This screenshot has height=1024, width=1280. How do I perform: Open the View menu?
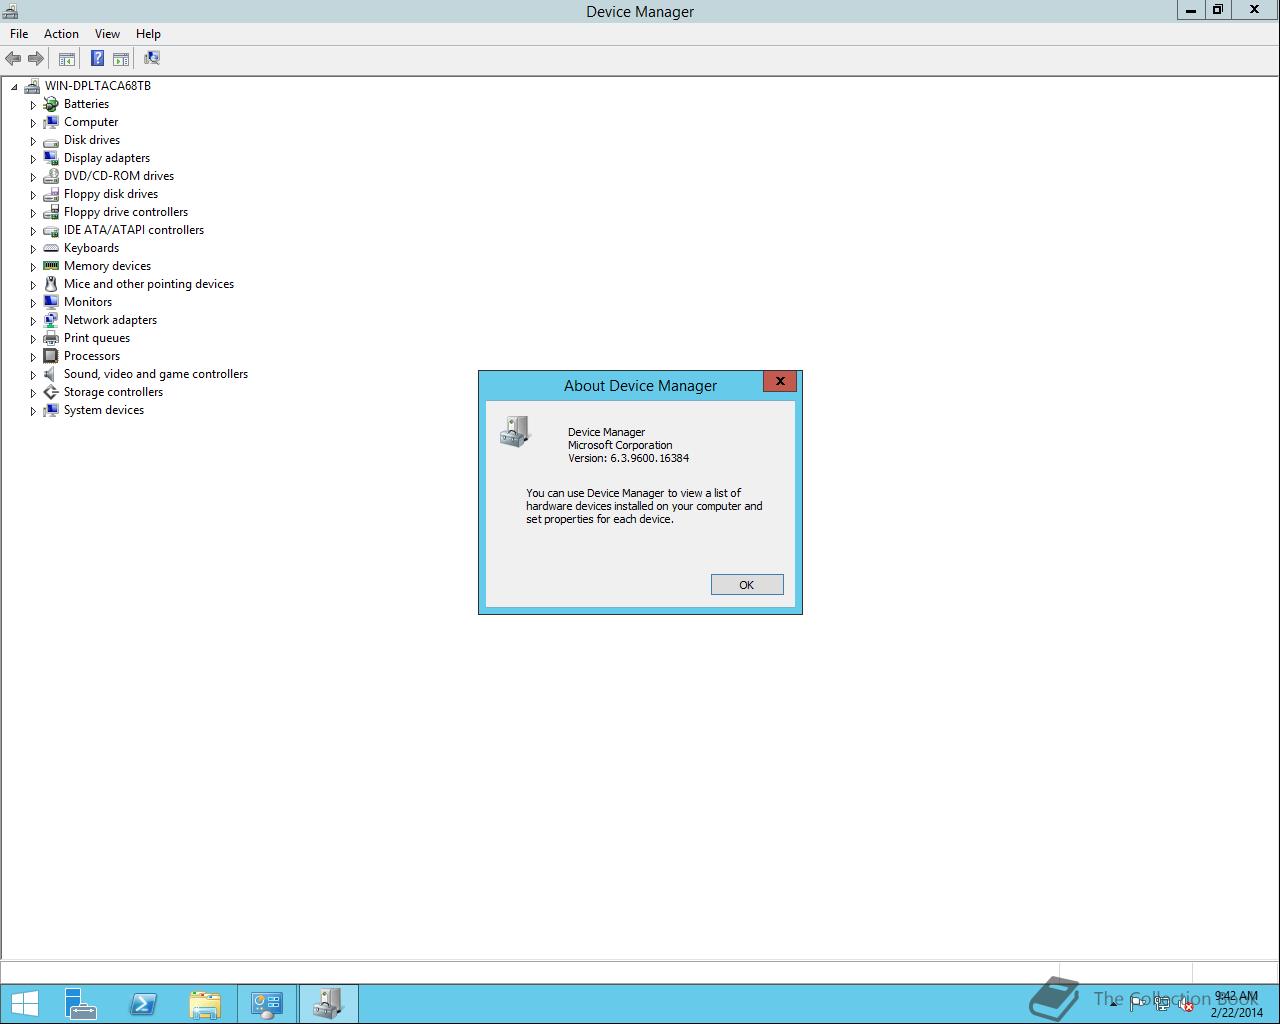[x=107, y=34]
